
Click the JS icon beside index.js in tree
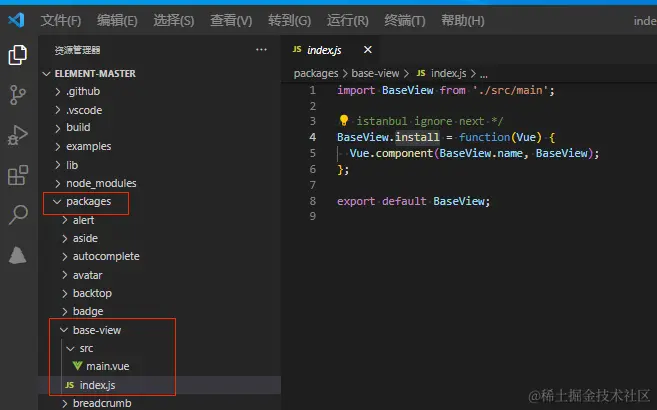click(70, 385)
